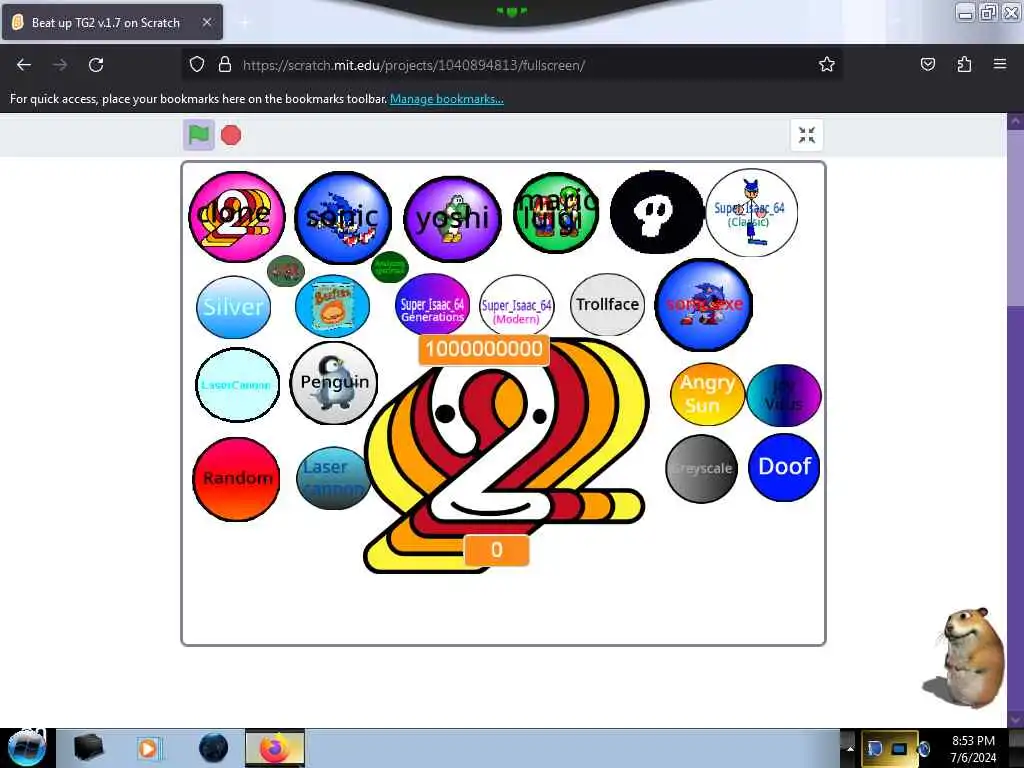Click the orange 0 counter below TG2
The width and height of the screenshot is (1024, 768).
[496, 551]
